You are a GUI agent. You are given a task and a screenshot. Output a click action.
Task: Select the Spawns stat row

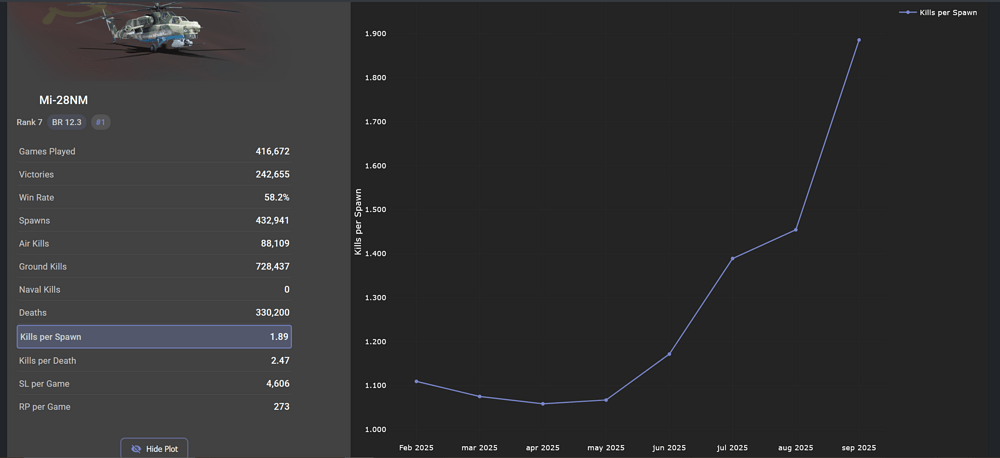tap(154, 220)
